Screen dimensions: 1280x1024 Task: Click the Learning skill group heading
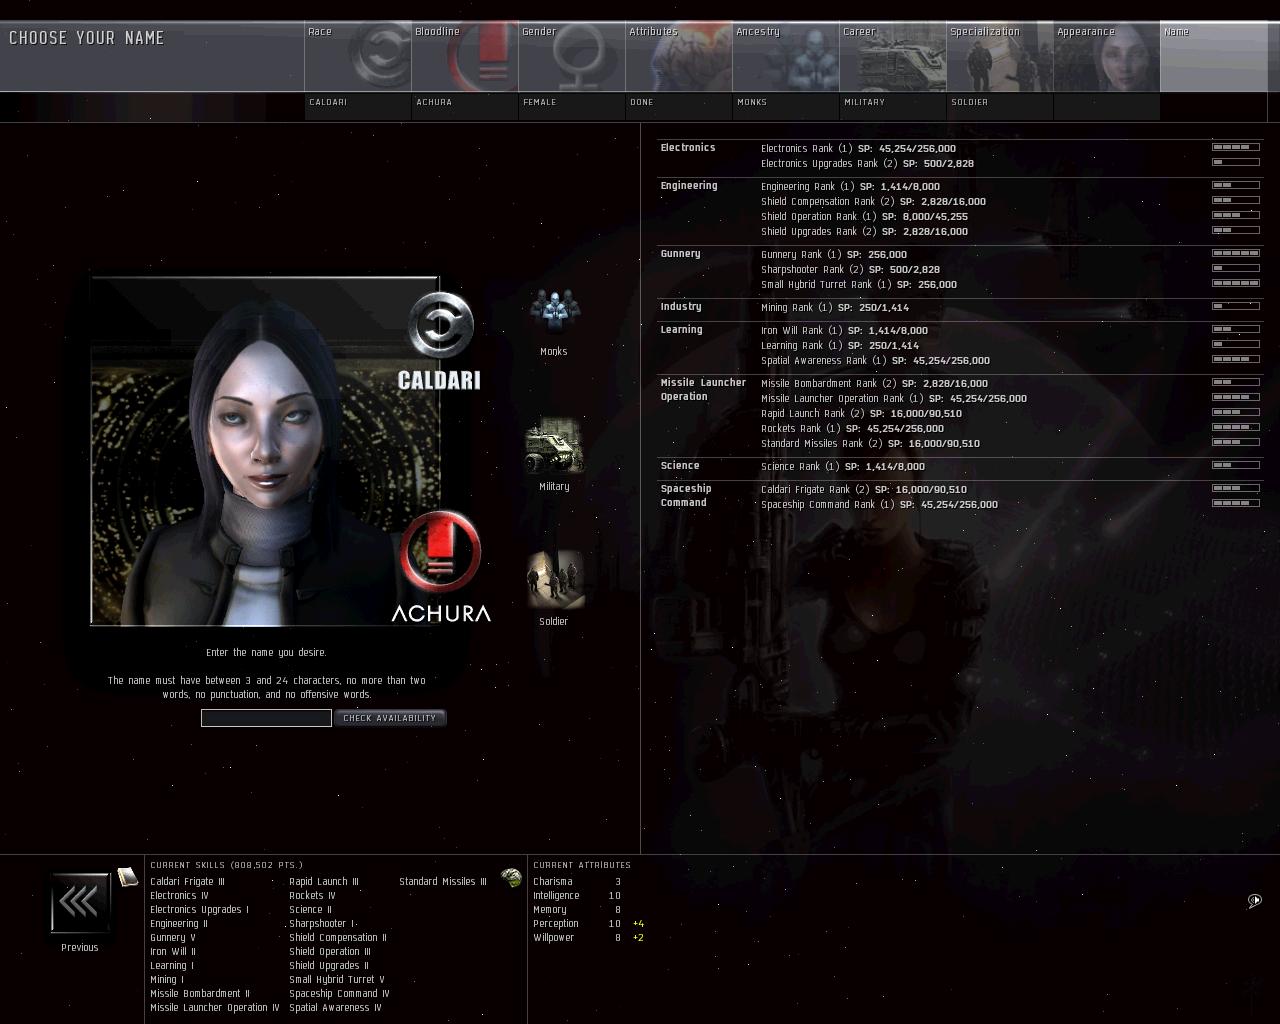tap(682, 330)
